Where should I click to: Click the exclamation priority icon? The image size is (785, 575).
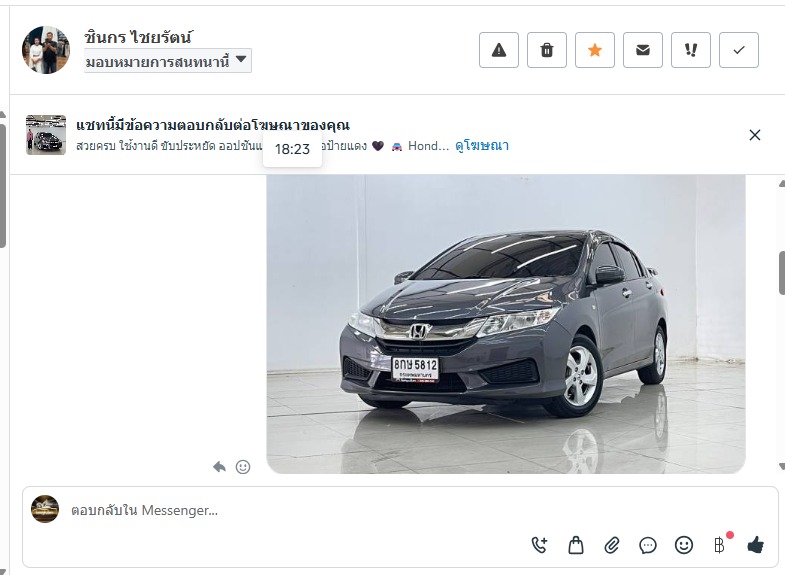[x=691, y=50]
